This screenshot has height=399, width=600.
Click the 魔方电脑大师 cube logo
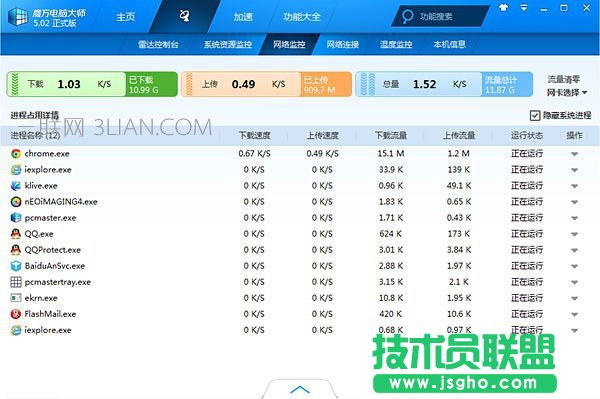click(x=18, y=16)
